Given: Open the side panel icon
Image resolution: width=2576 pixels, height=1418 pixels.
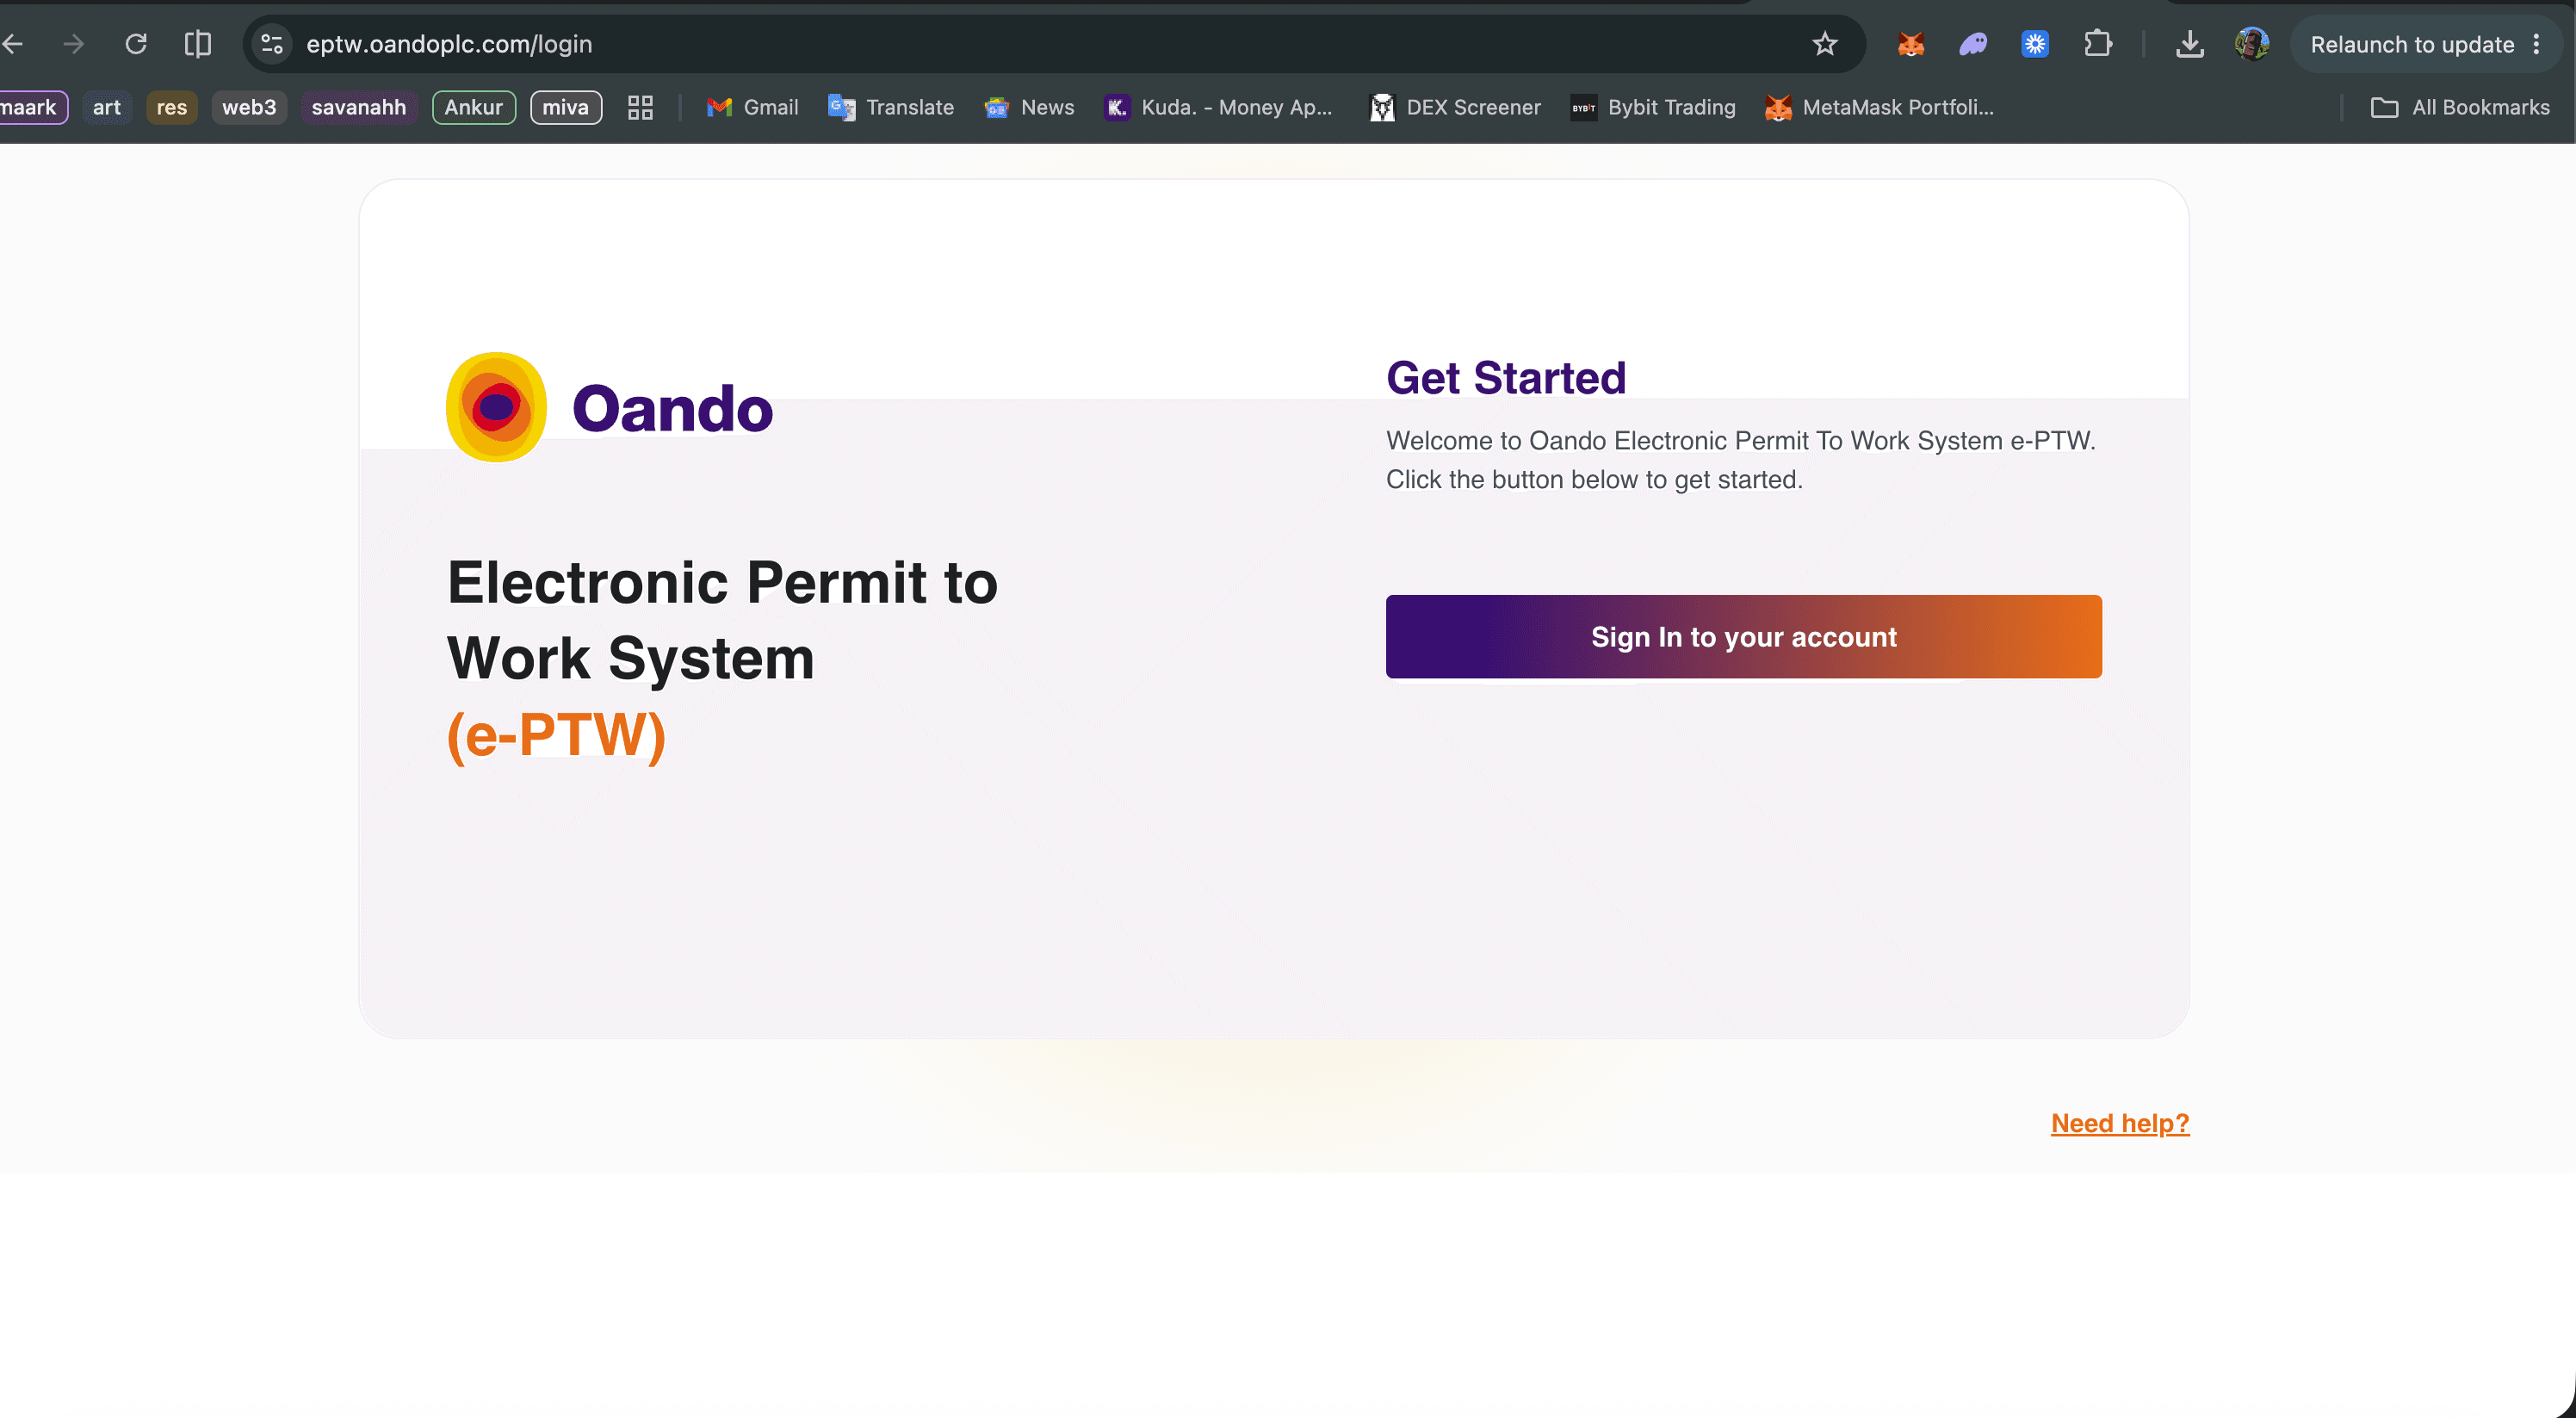Looking at the screenshot, I should point(198,44).
